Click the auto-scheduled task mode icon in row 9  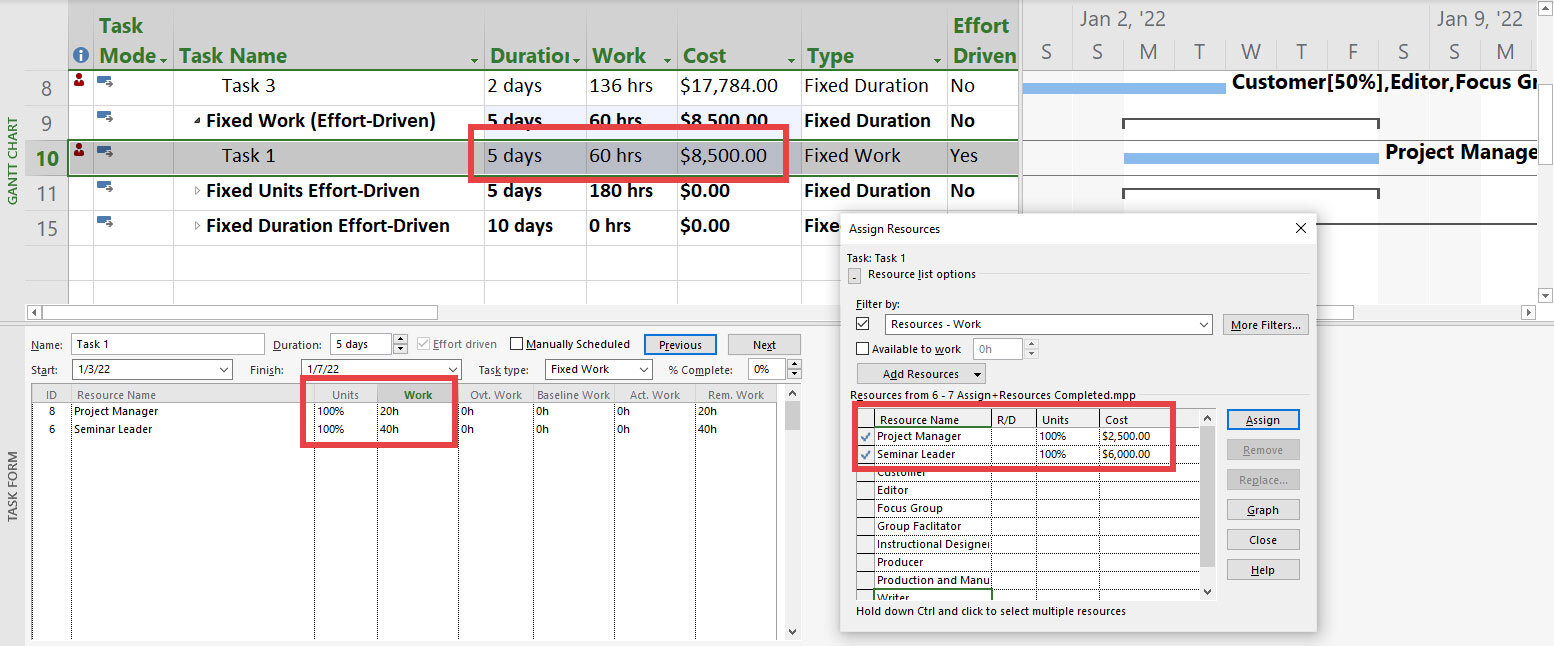point(104,117)
